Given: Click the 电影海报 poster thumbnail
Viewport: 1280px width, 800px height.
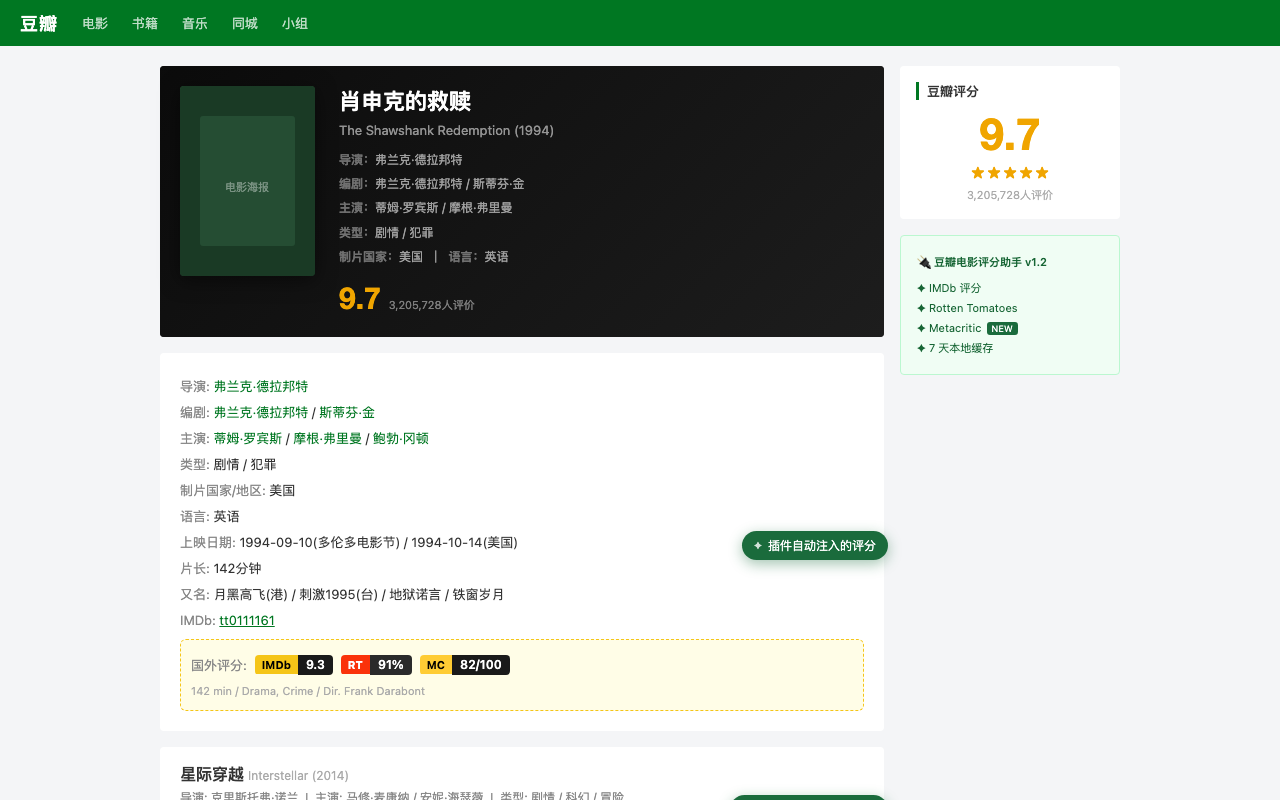Looking at the screenshot, I should coord(247,181).
